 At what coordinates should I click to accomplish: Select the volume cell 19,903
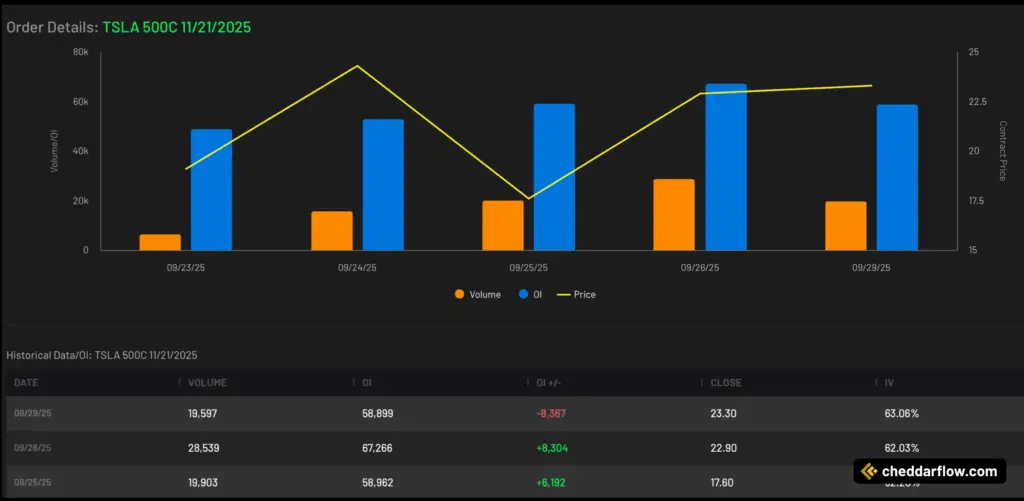[203, 483]
